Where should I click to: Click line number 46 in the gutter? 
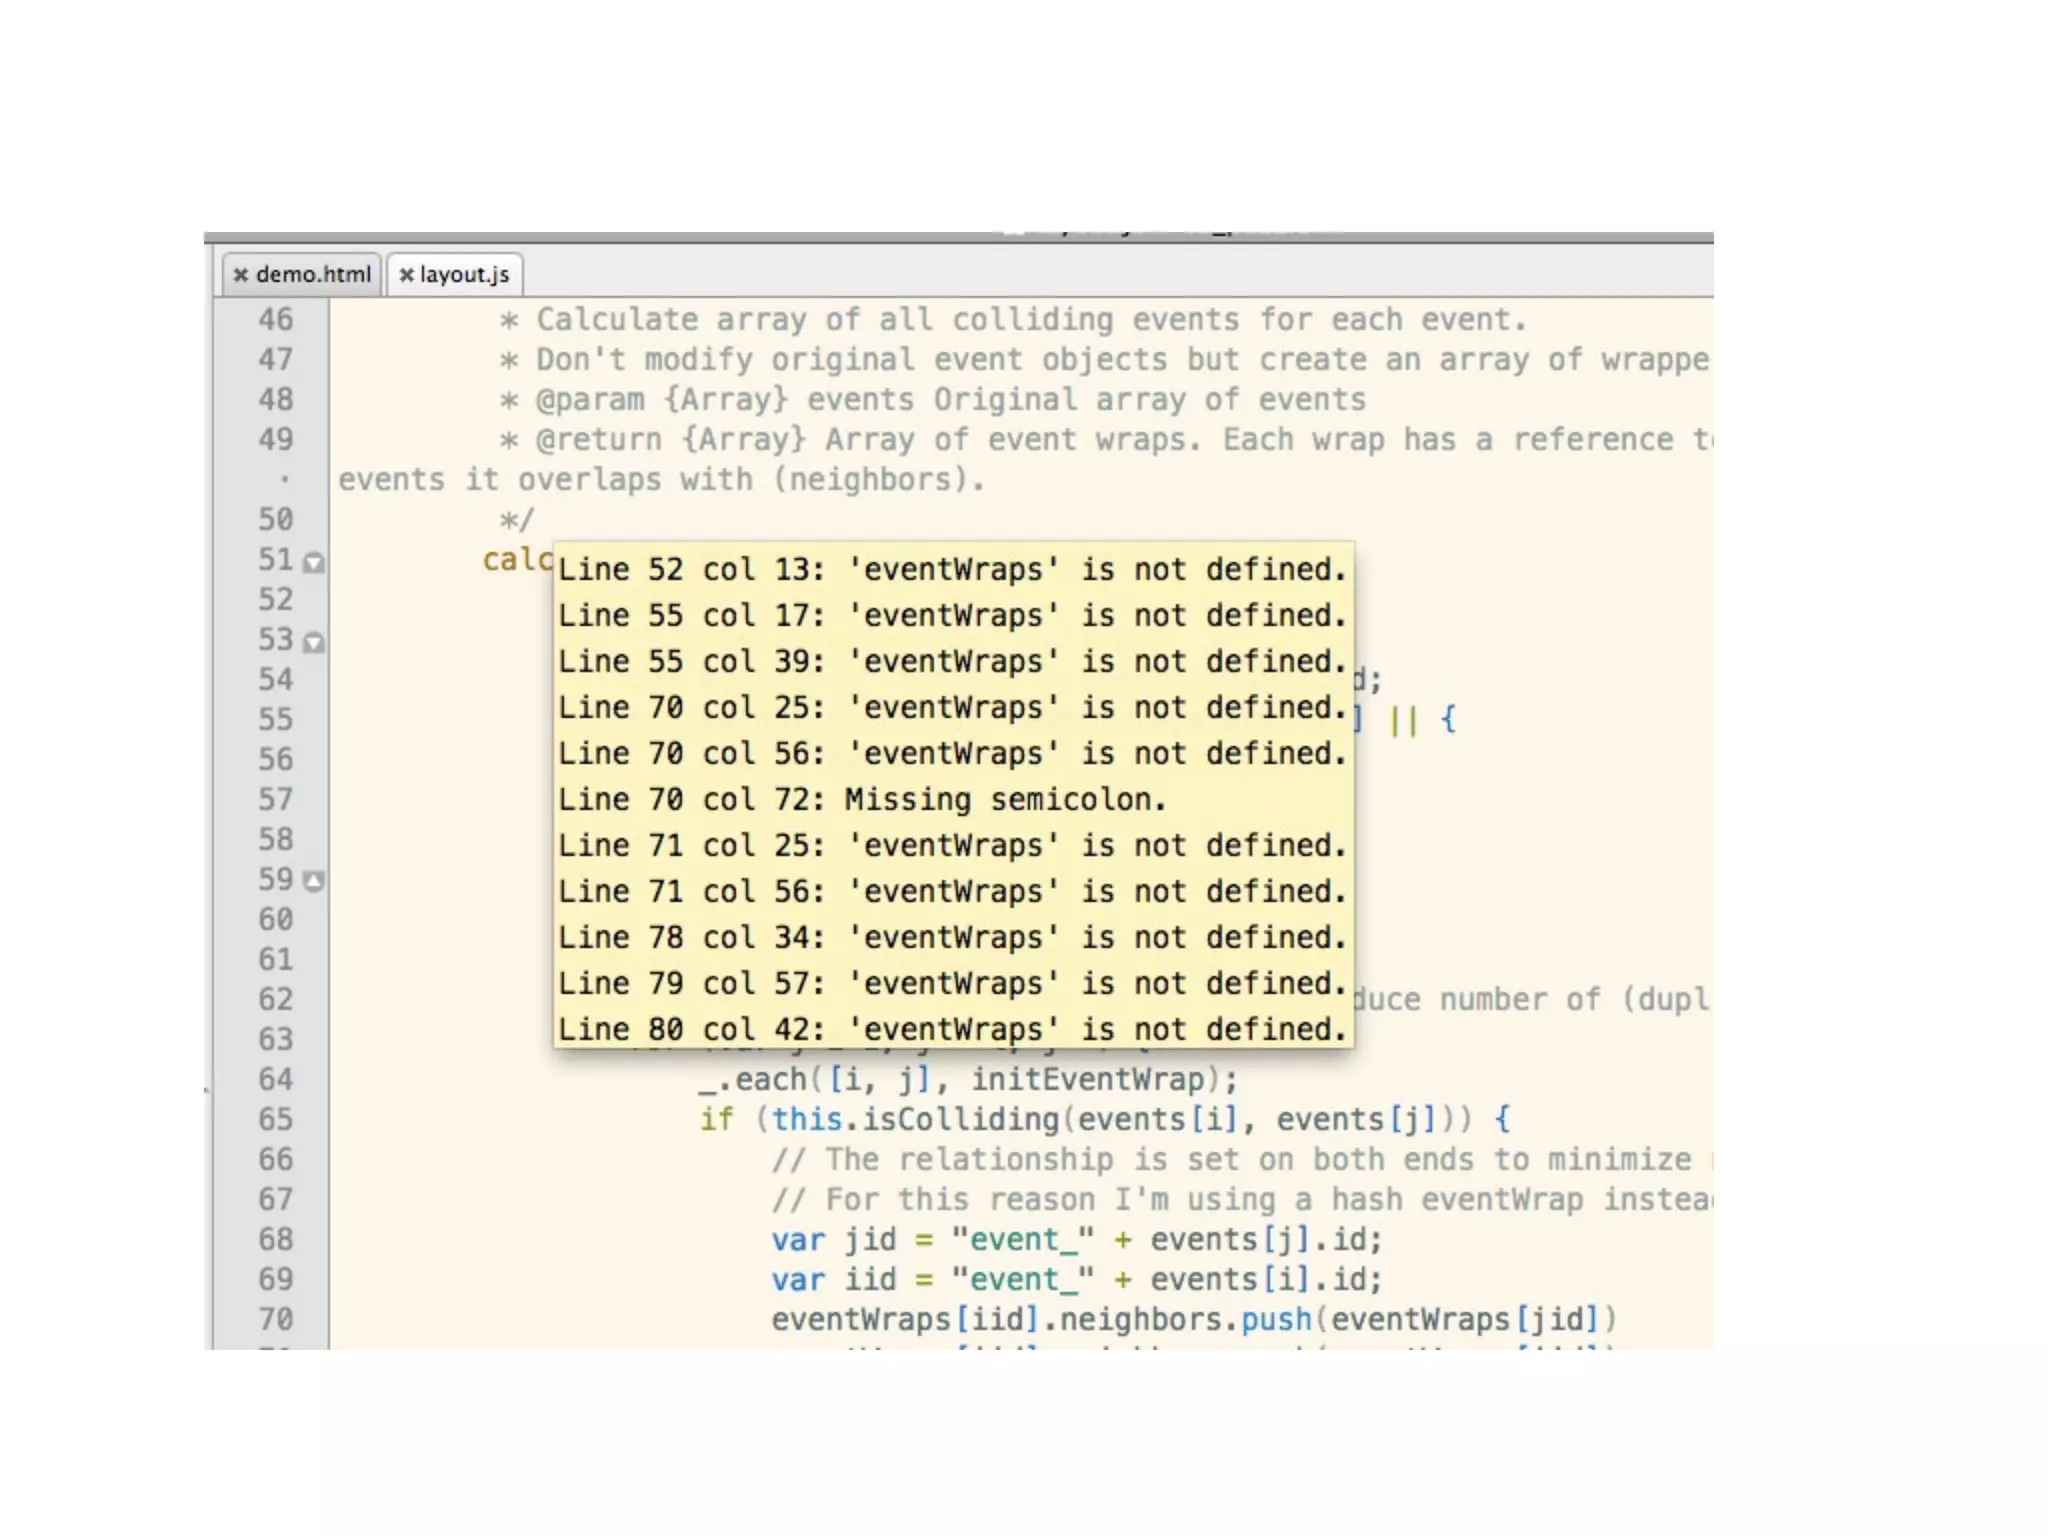[275, 319]
